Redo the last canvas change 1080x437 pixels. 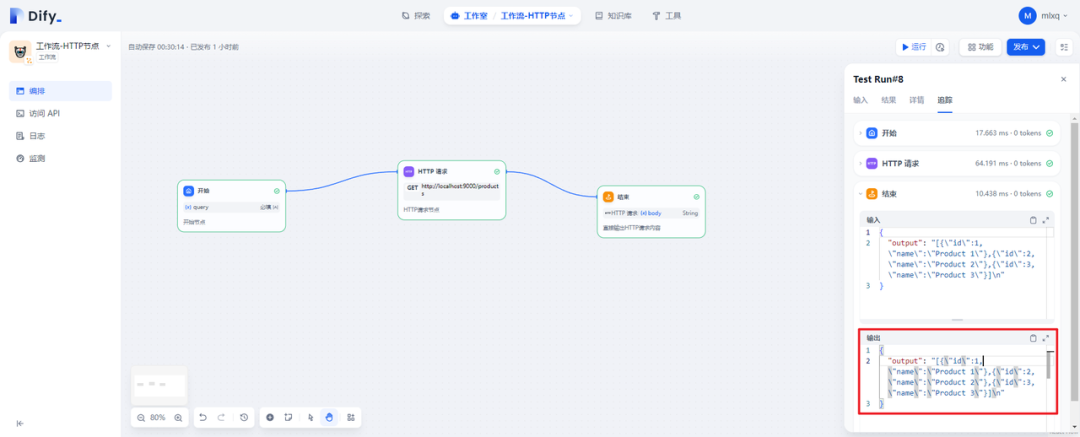(221, 417)
